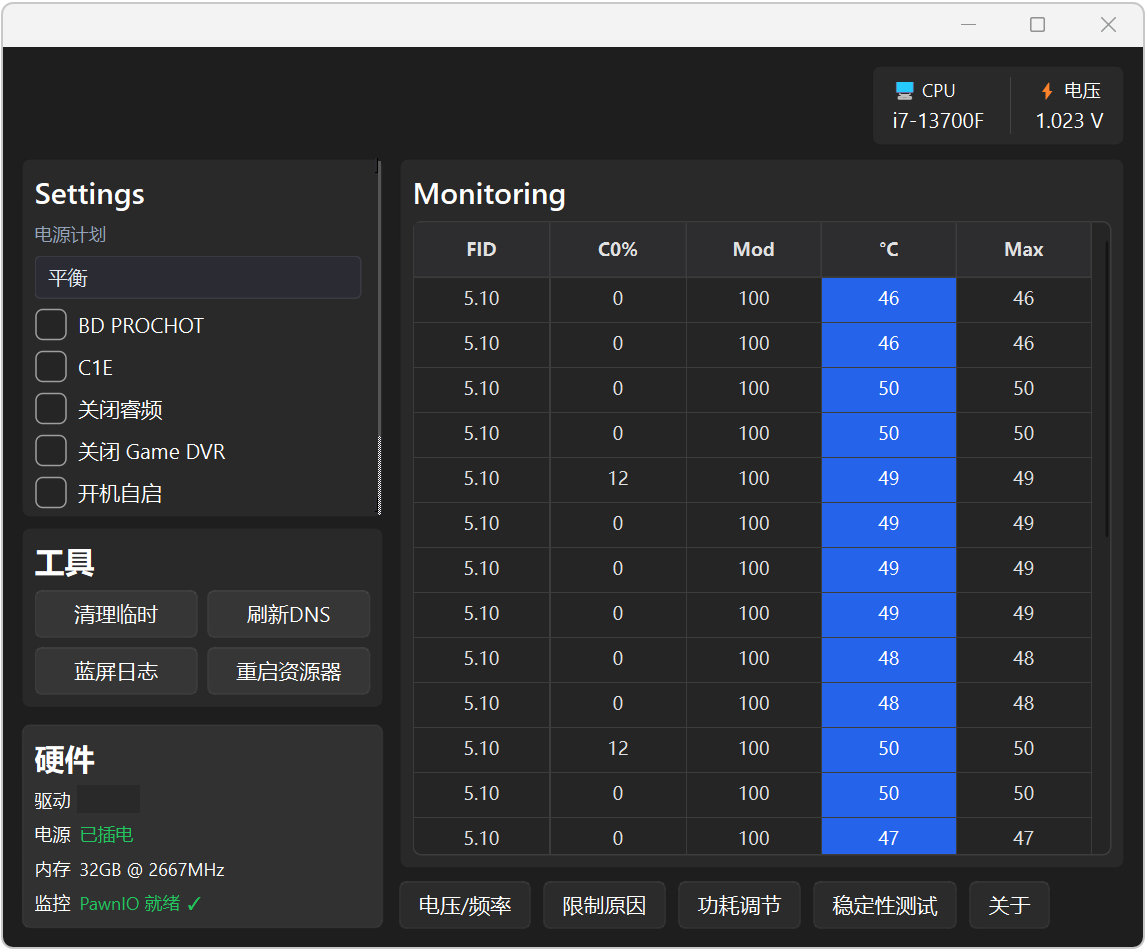
Task: Go to the 稳定性测试 tab
Action: point(884,906)
